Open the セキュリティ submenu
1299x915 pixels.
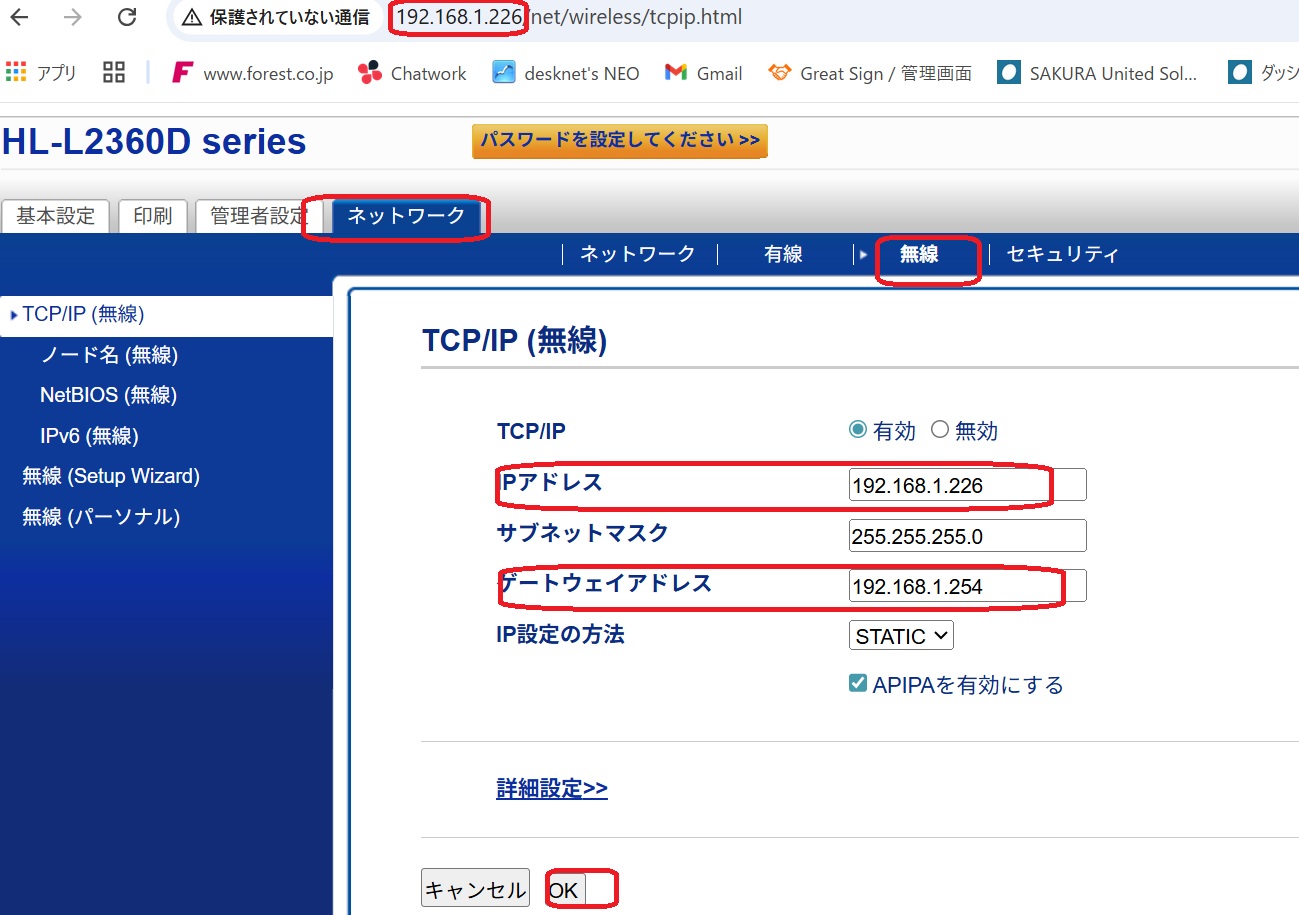1062,254
